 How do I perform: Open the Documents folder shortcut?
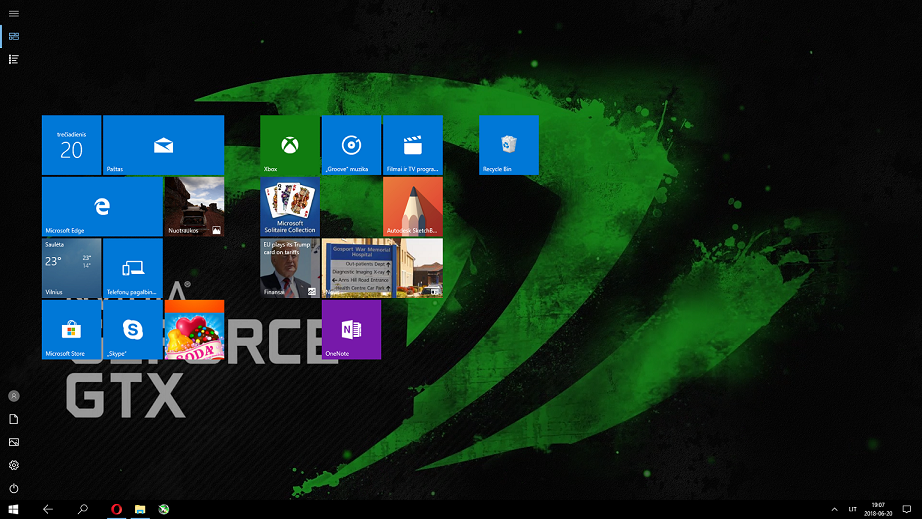[14, 419]
